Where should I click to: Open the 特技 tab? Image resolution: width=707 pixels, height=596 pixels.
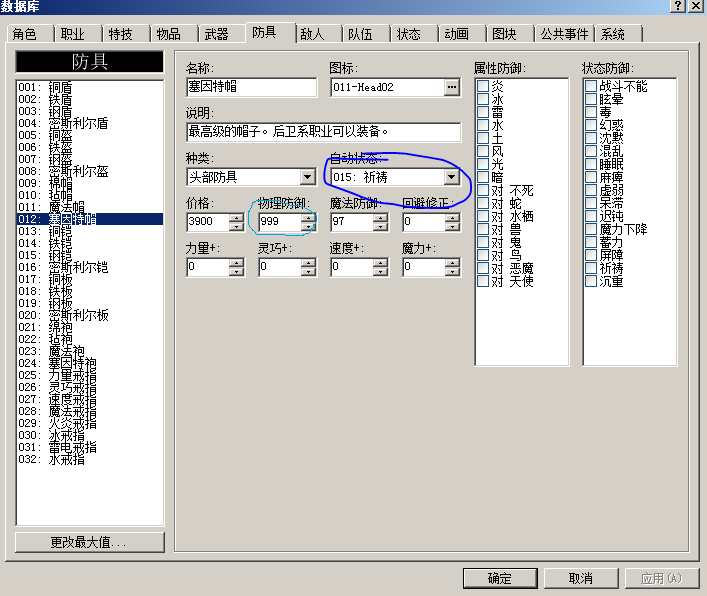click(x=125, y=34)
